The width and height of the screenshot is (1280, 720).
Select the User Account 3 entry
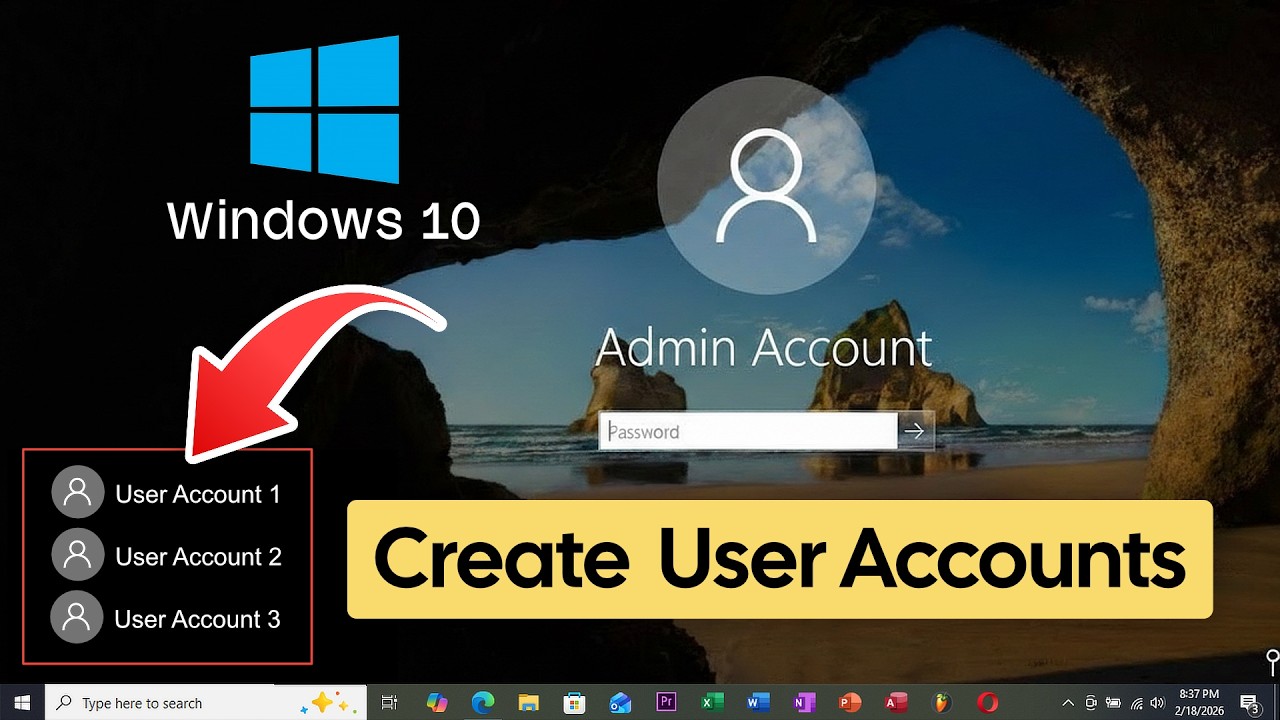point(166,618)
